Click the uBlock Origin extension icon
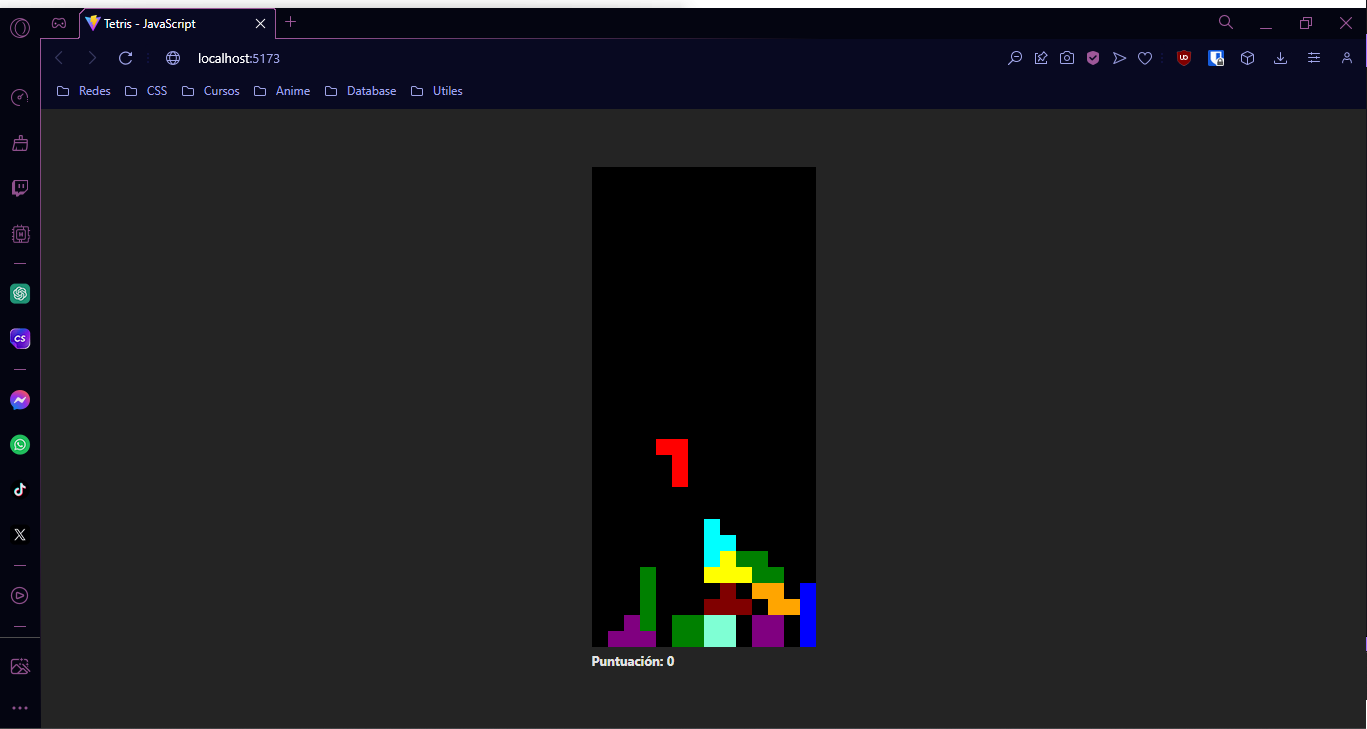 [1183, 58]
